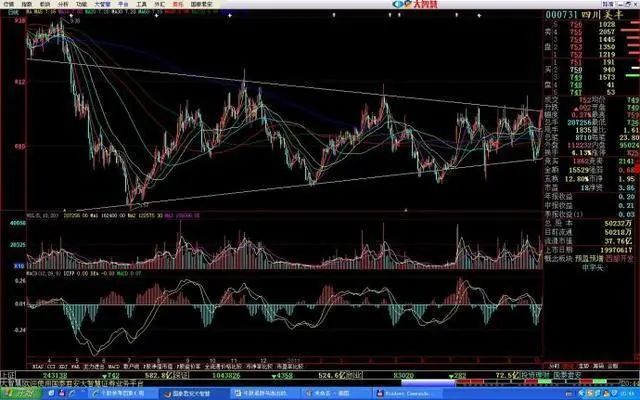Click the listing date value 19970617
This screenshot has width=640, height=400.
(x=617, y=249)
